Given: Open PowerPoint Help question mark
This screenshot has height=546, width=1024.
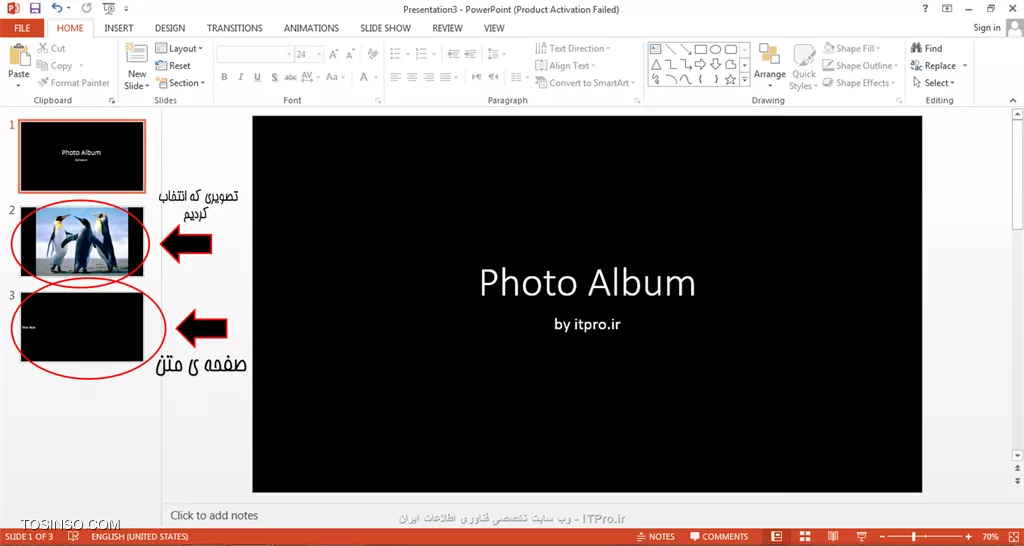Looking at the screenshot, I should tap(925, 8).
